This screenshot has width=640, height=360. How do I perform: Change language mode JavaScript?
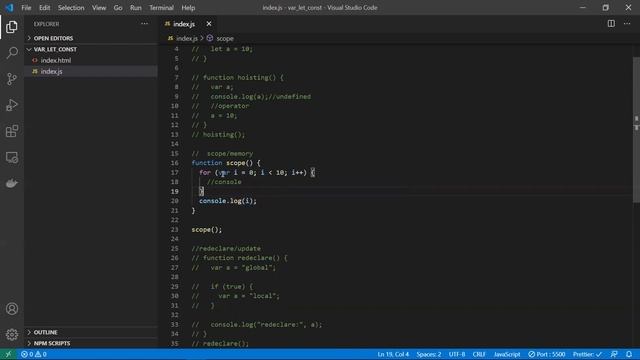click(x=507, y=354)
